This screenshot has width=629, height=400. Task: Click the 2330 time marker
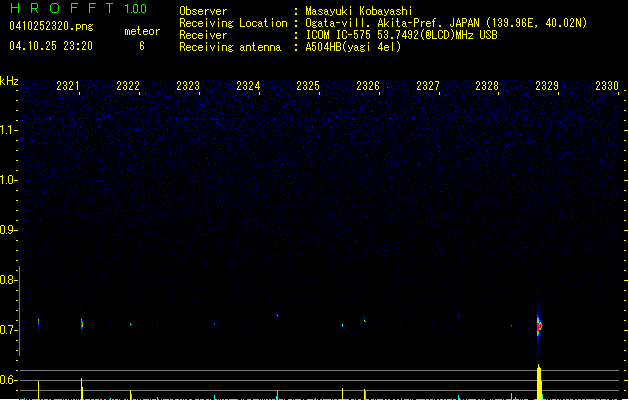click(607, 86)
